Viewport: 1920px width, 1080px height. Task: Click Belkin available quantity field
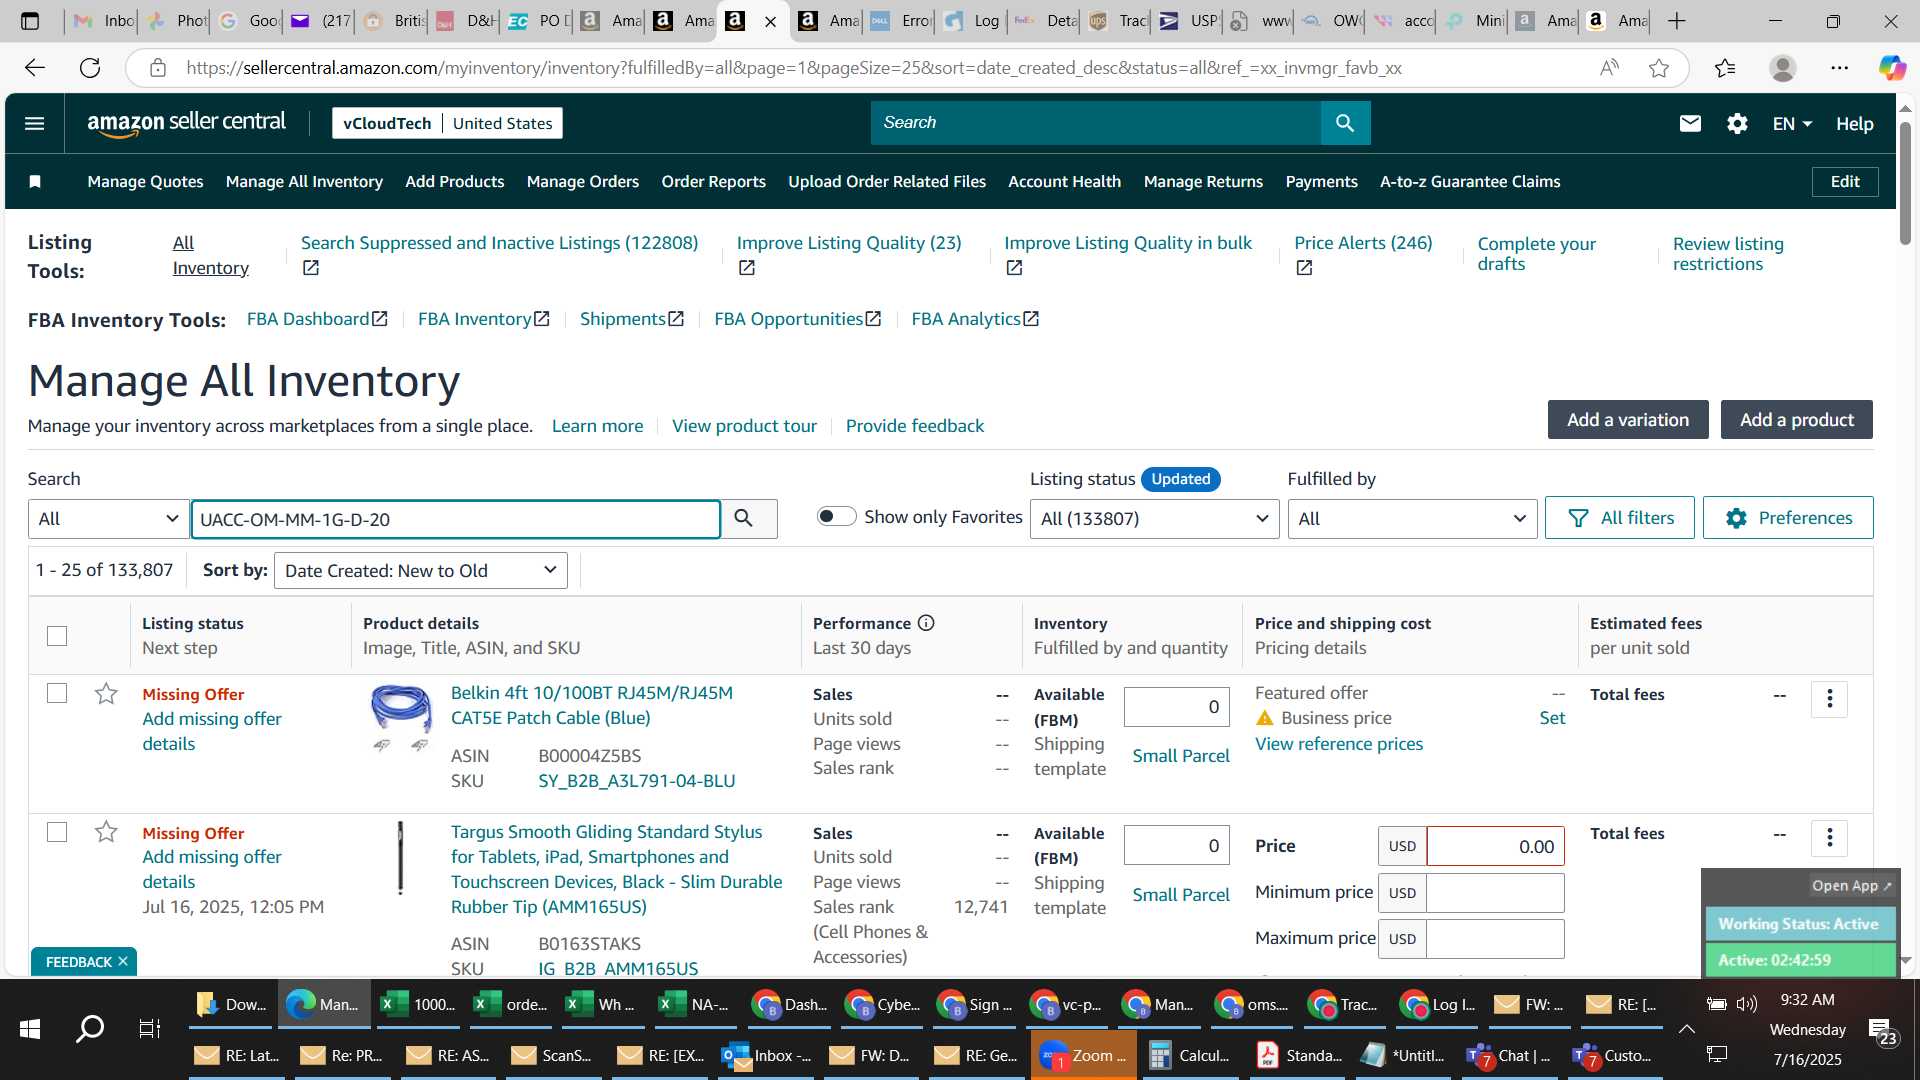[1176, 706]
